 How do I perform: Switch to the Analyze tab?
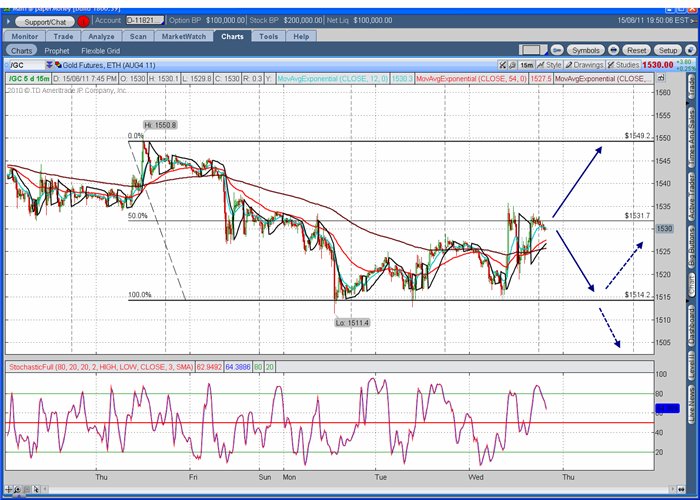click(x=101, y=36)
